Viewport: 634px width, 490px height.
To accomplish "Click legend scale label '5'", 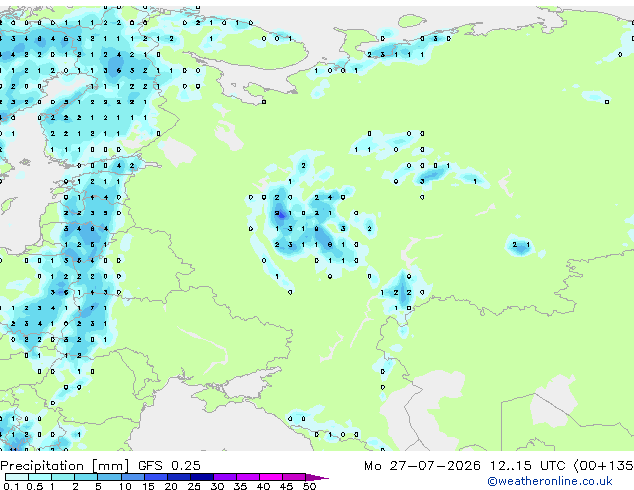I will tap(98, 486).
